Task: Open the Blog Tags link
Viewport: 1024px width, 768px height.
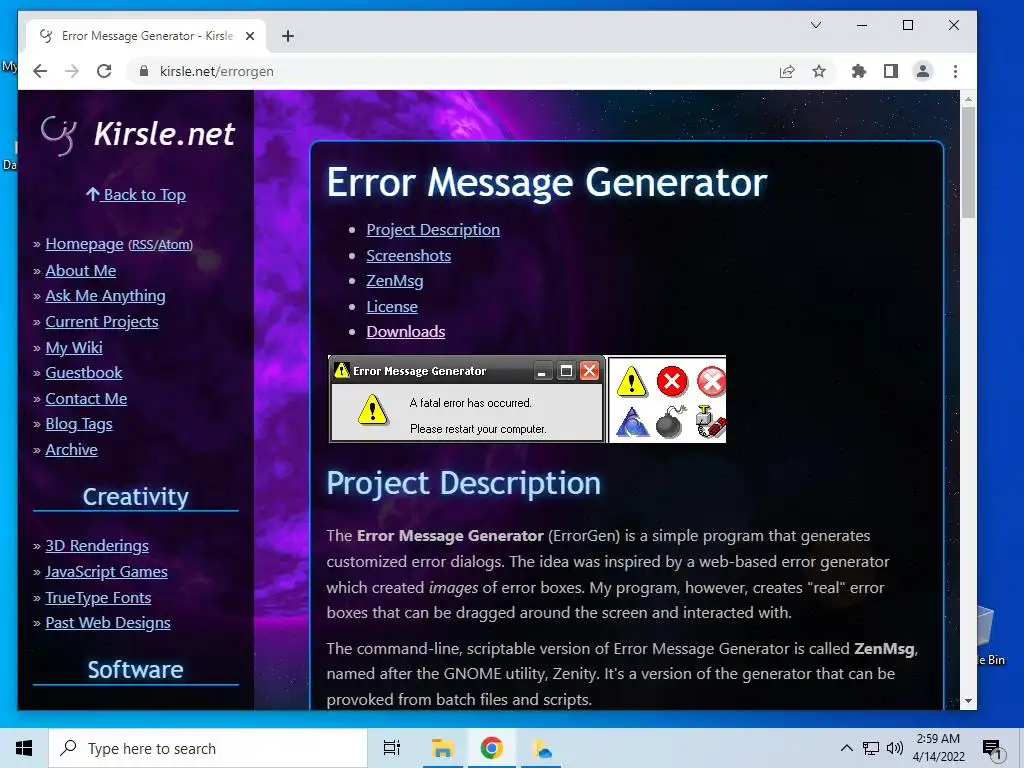Action: coord(79,424)
